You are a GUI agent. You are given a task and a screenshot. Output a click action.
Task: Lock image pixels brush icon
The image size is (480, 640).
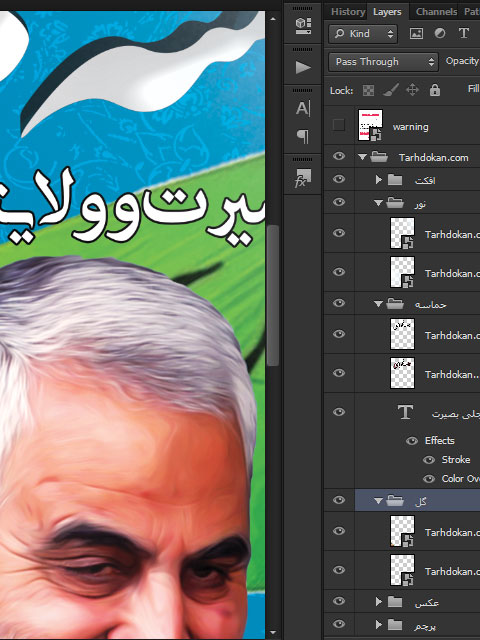391,90
